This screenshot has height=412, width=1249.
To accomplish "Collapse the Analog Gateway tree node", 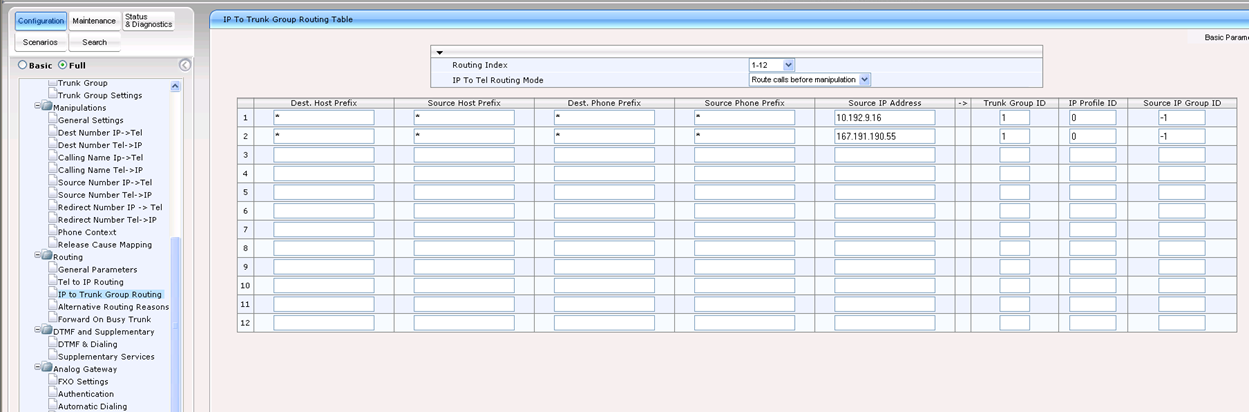I will tap(38, 369).
